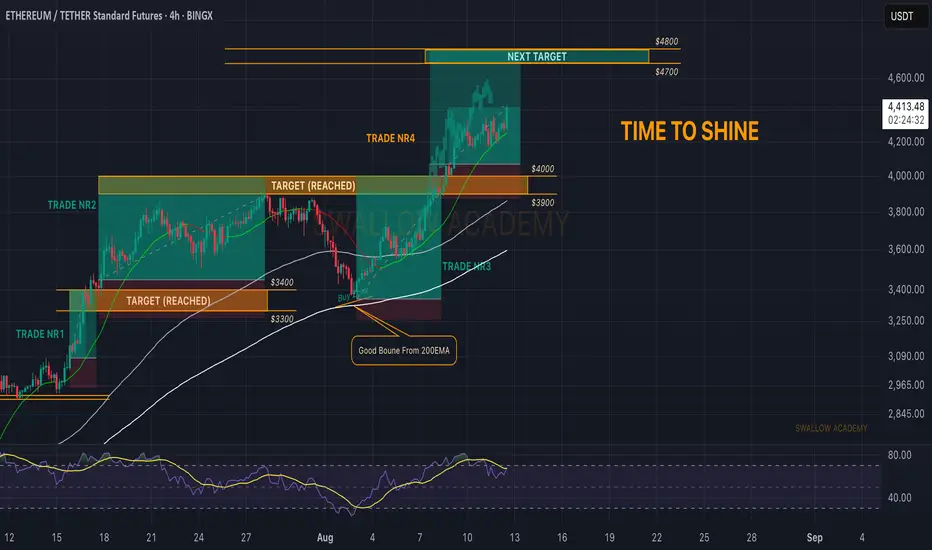932x550 pixels.
Task: Click the 'Sep' date on time axis
Action: 814,538
